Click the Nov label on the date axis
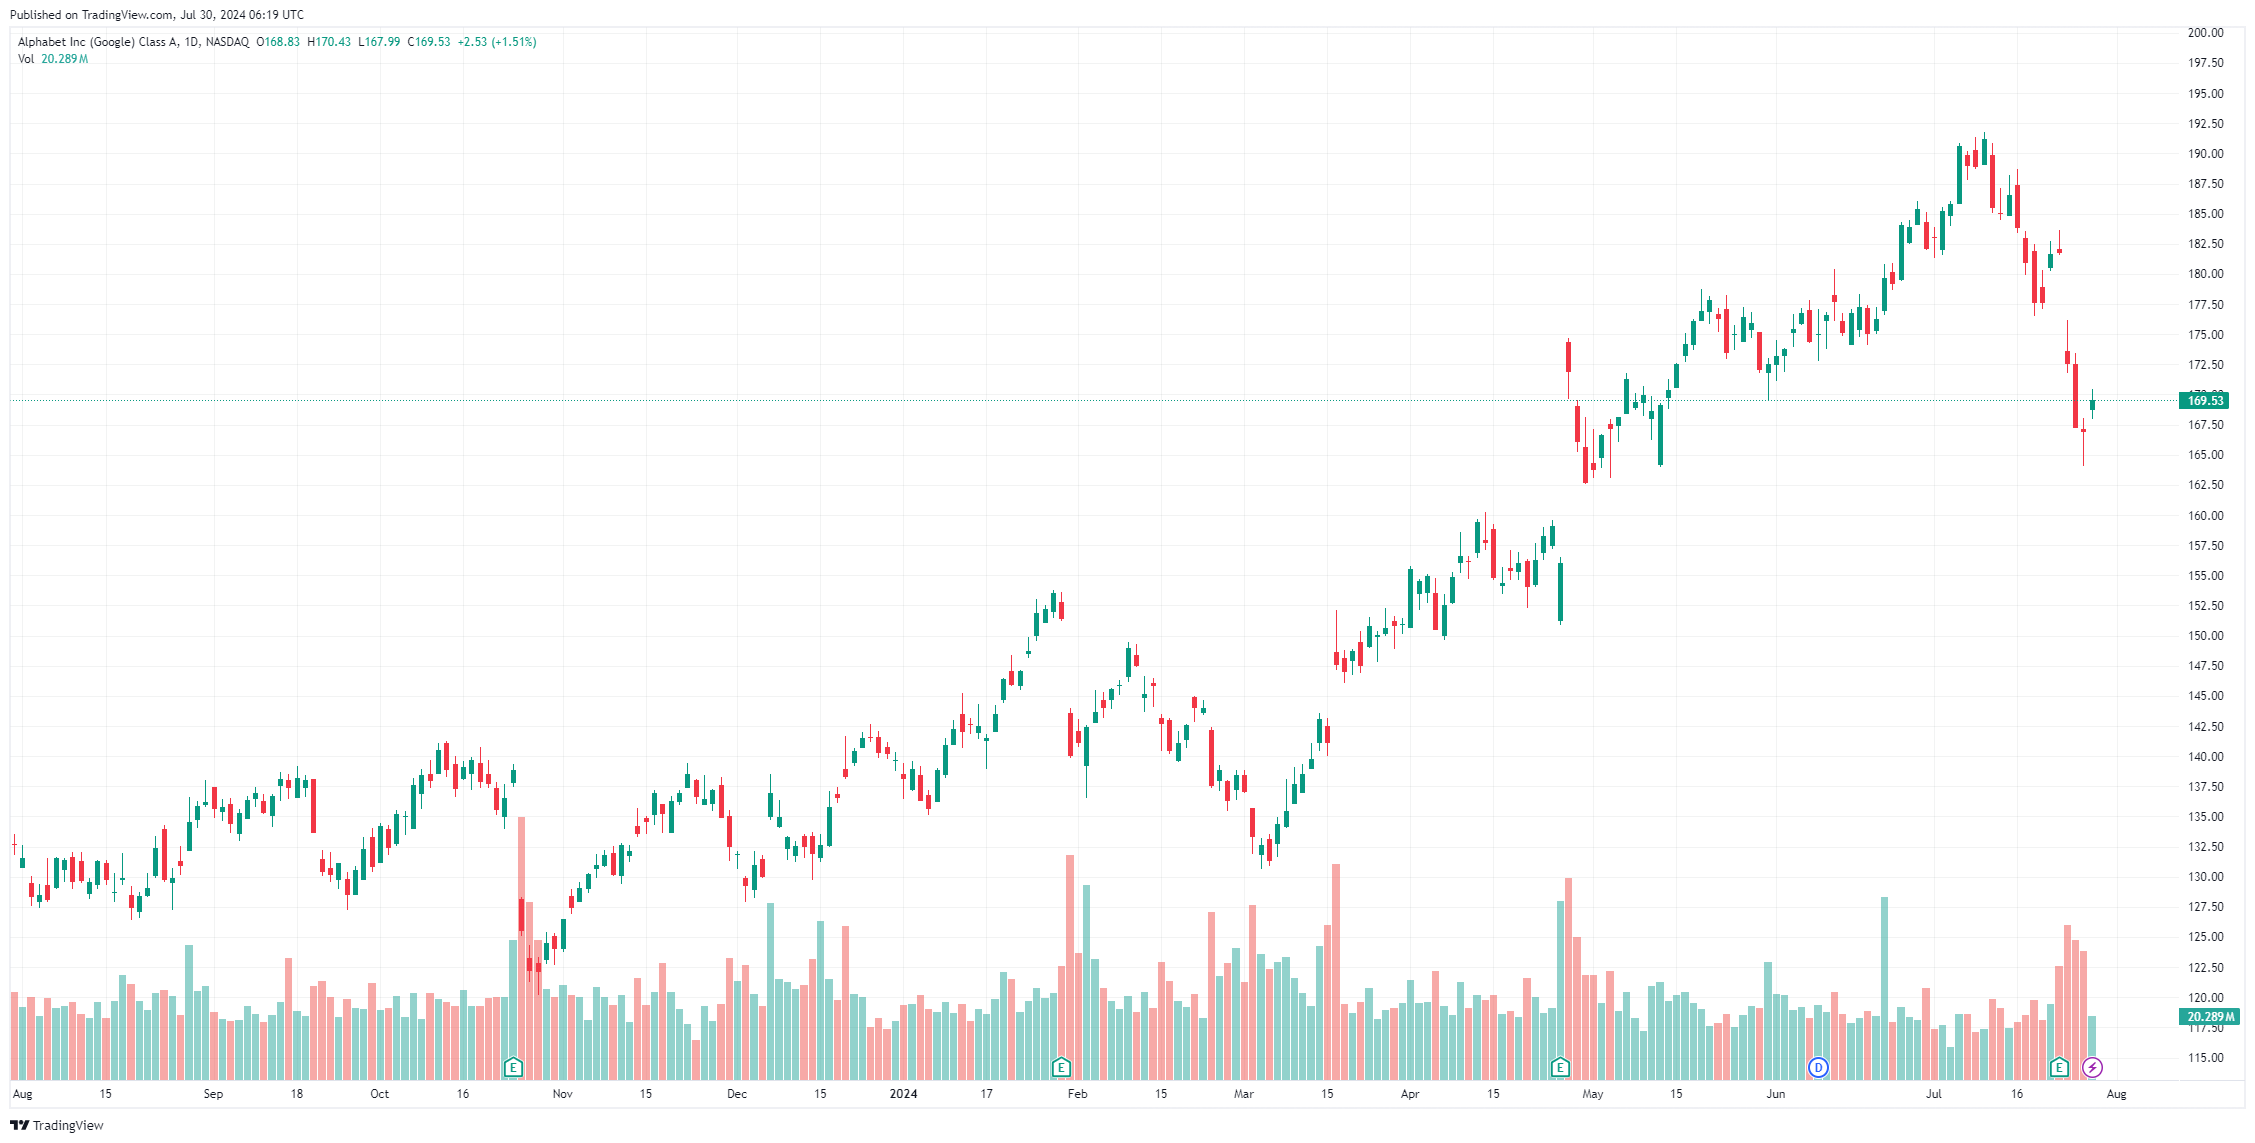 tap(562, 1094)
